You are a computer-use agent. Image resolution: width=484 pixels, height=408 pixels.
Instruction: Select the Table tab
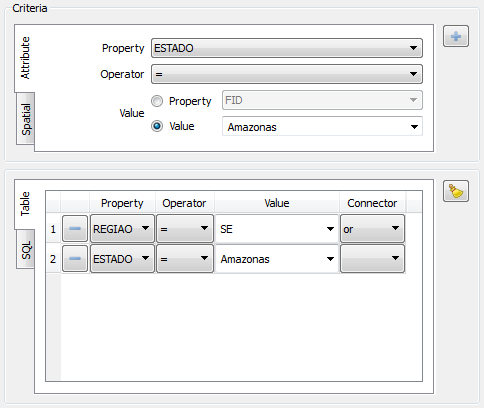pyautogui.click(x=25, y=204)
